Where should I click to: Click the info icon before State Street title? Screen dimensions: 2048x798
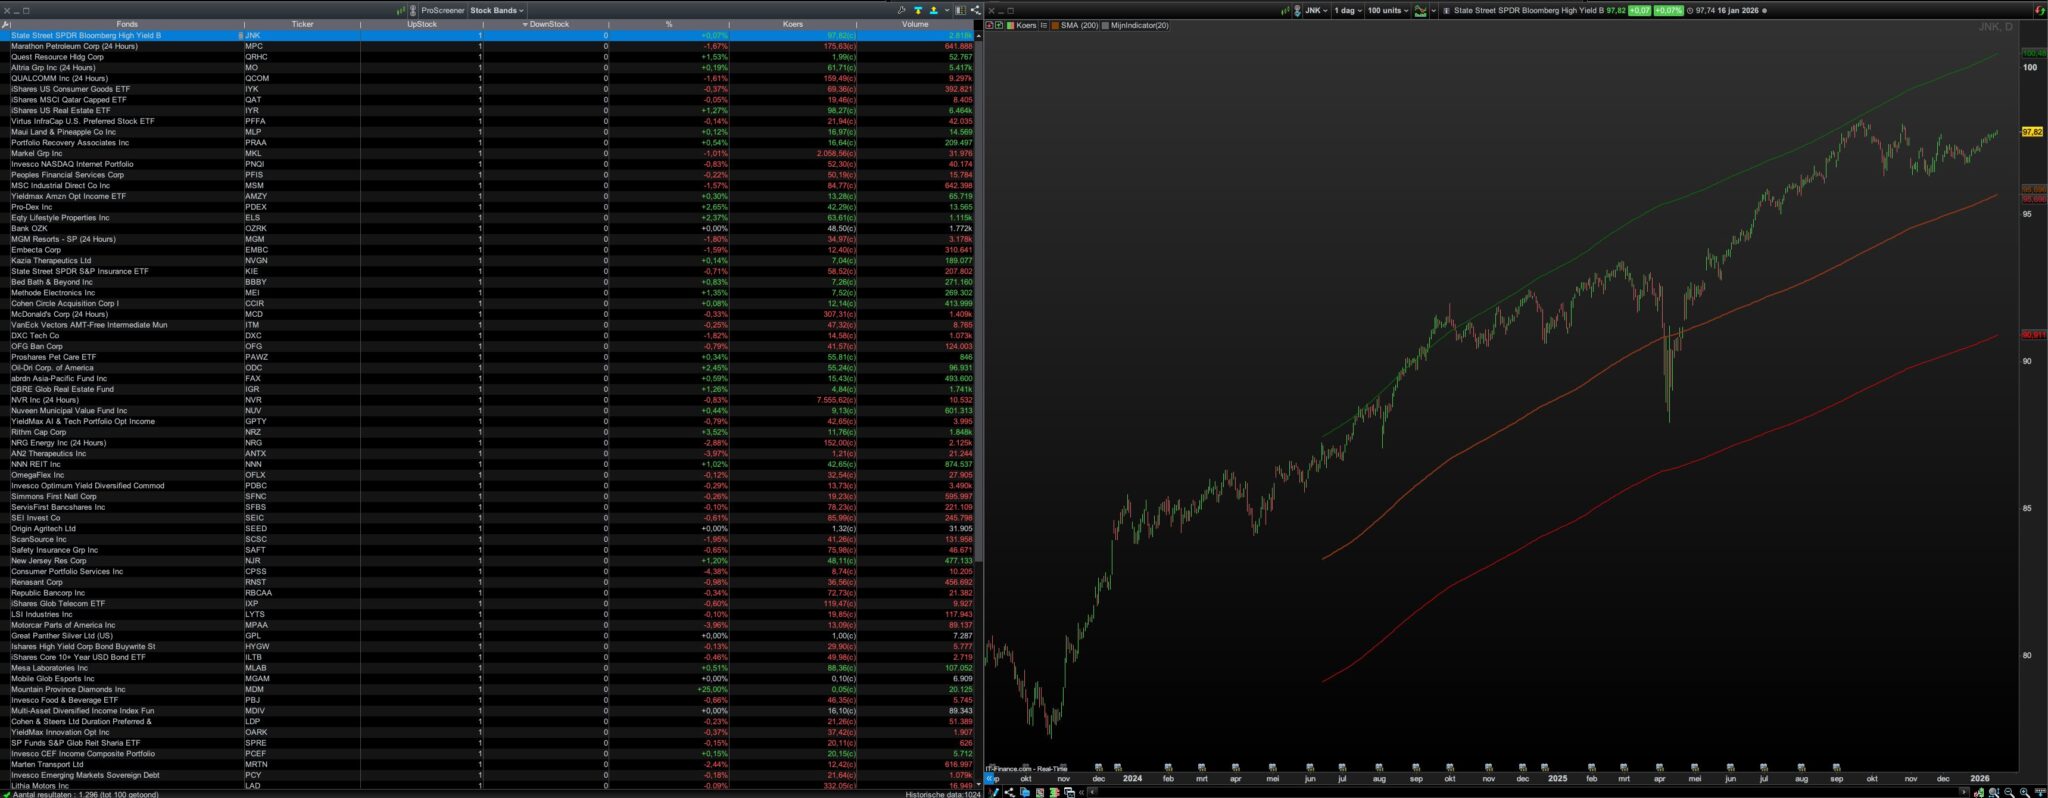(1446, 11)
